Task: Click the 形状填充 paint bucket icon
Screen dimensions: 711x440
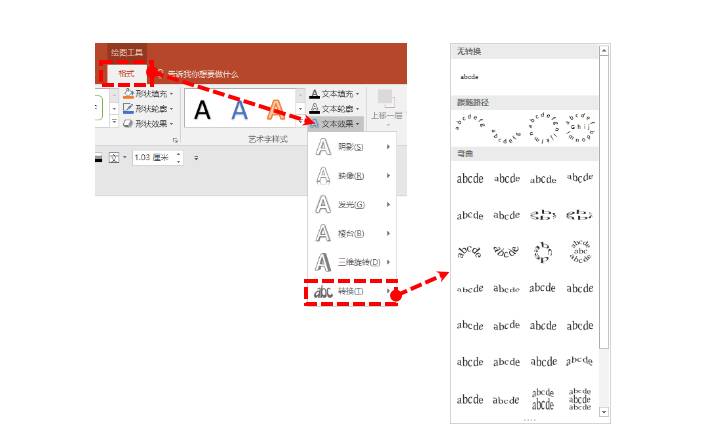Action: click(128, 94)
